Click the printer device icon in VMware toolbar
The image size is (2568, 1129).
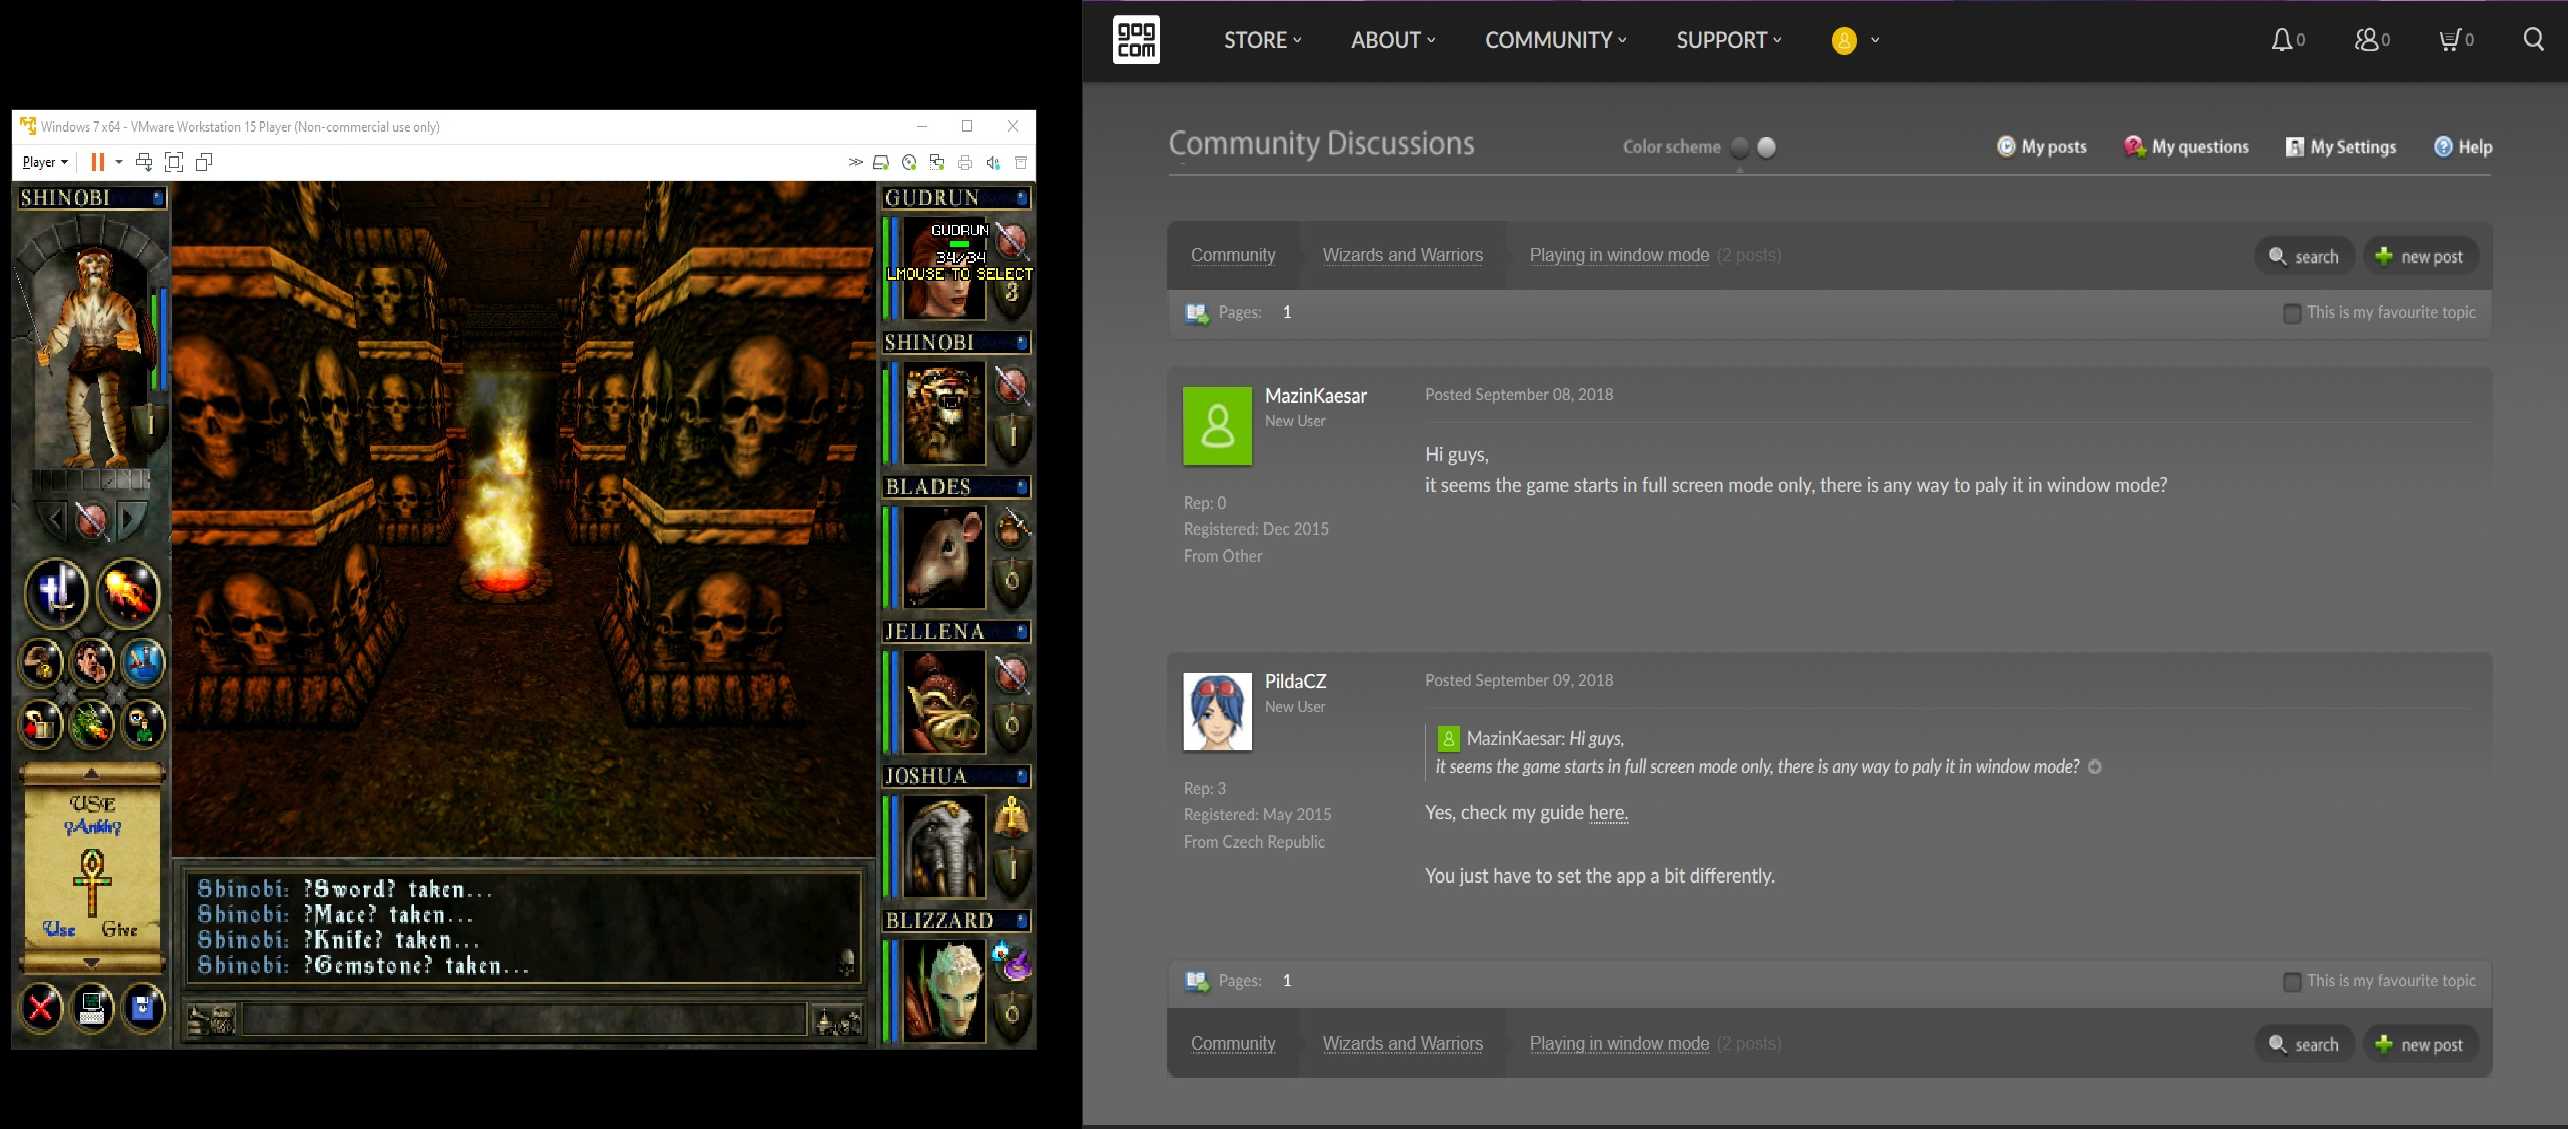click(x=965, y=162)
